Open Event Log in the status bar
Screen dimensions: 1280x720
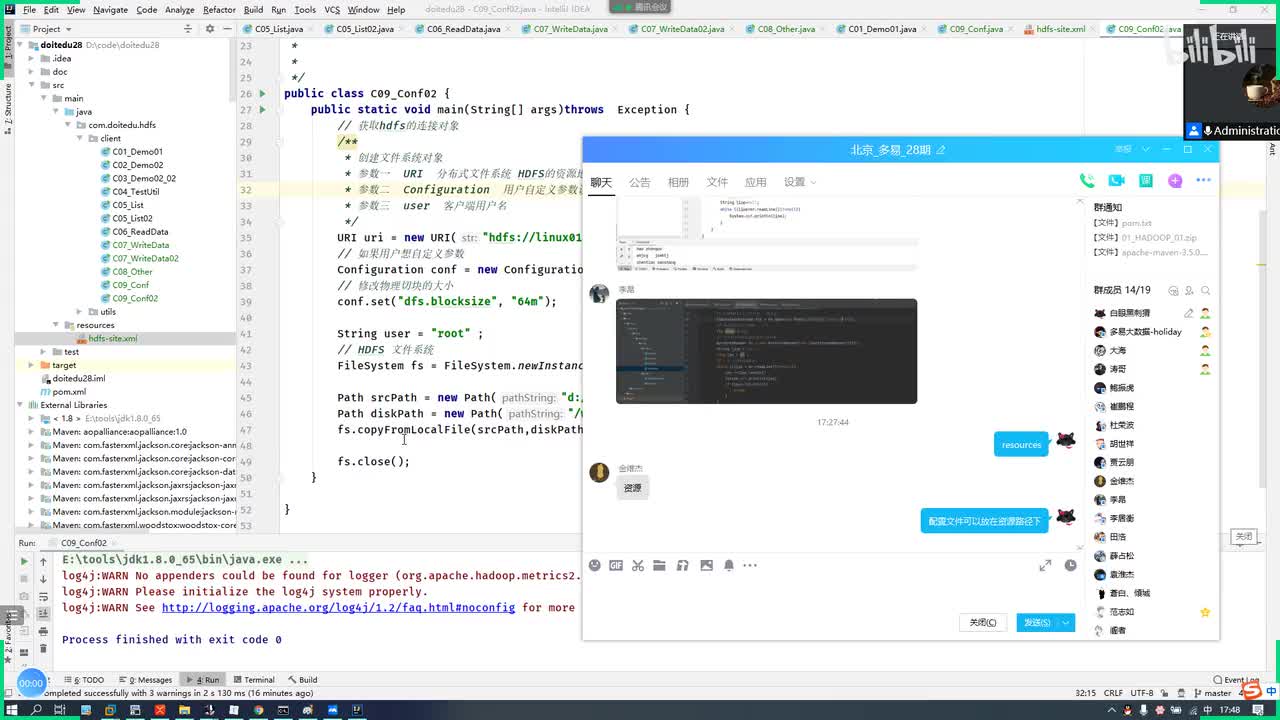coord(1236,680)
